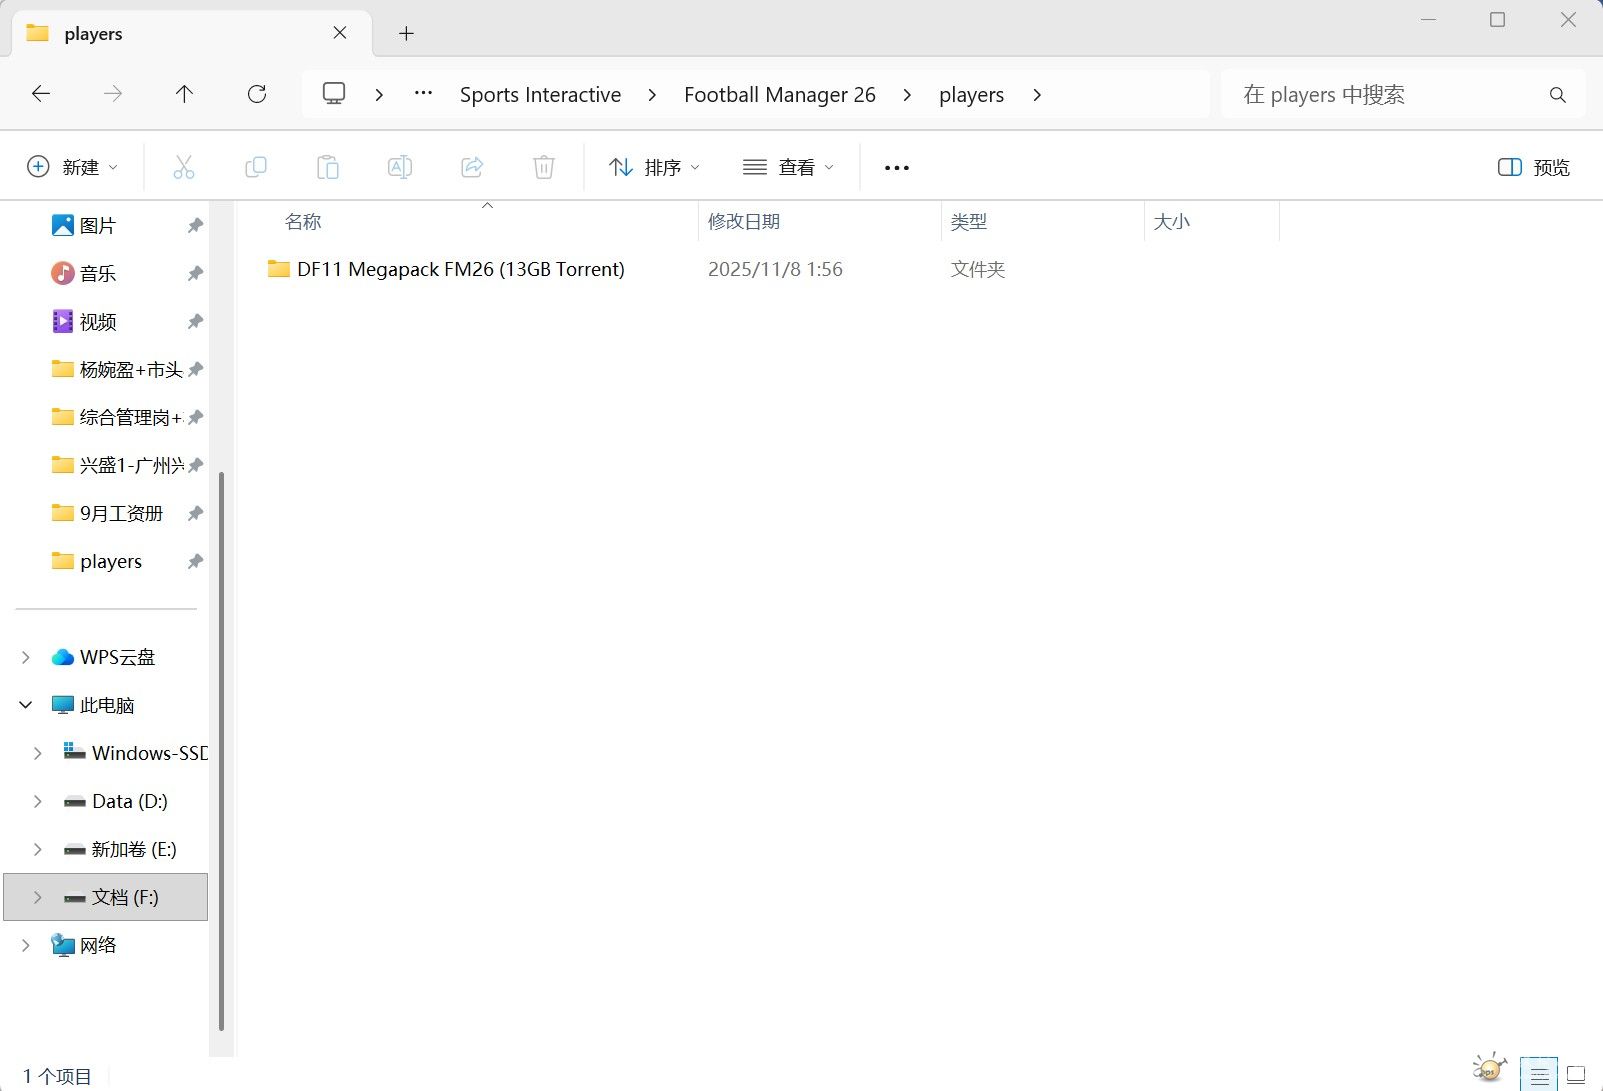Open the 新建 new item menu
The height and width of the screenshot is (1091, 1603).
pos(72,167)
